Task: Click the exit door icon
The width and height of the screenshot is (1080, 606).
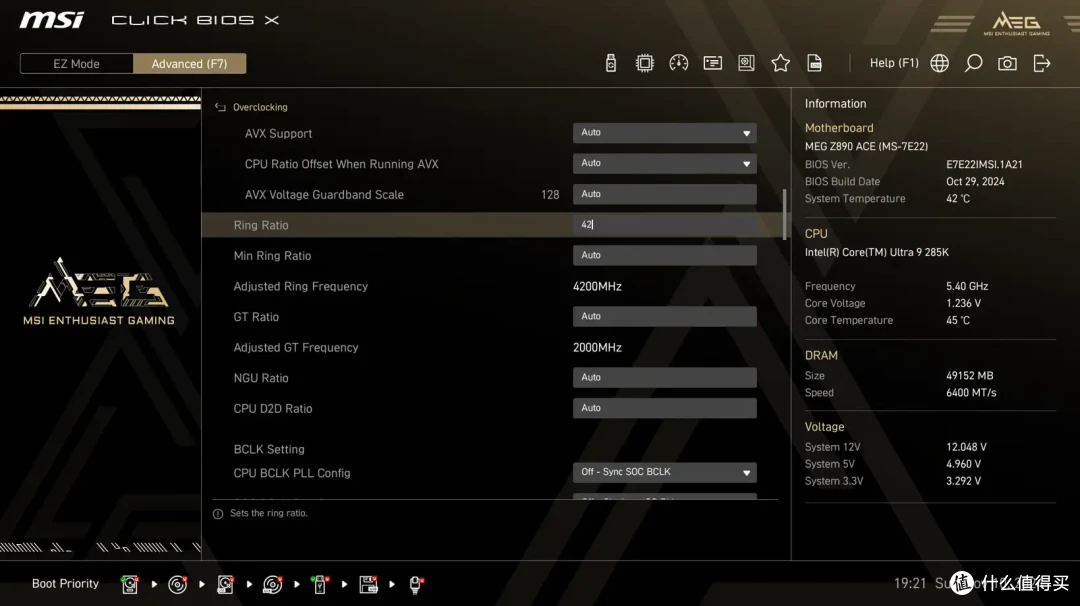Action: pos(1041,63)
